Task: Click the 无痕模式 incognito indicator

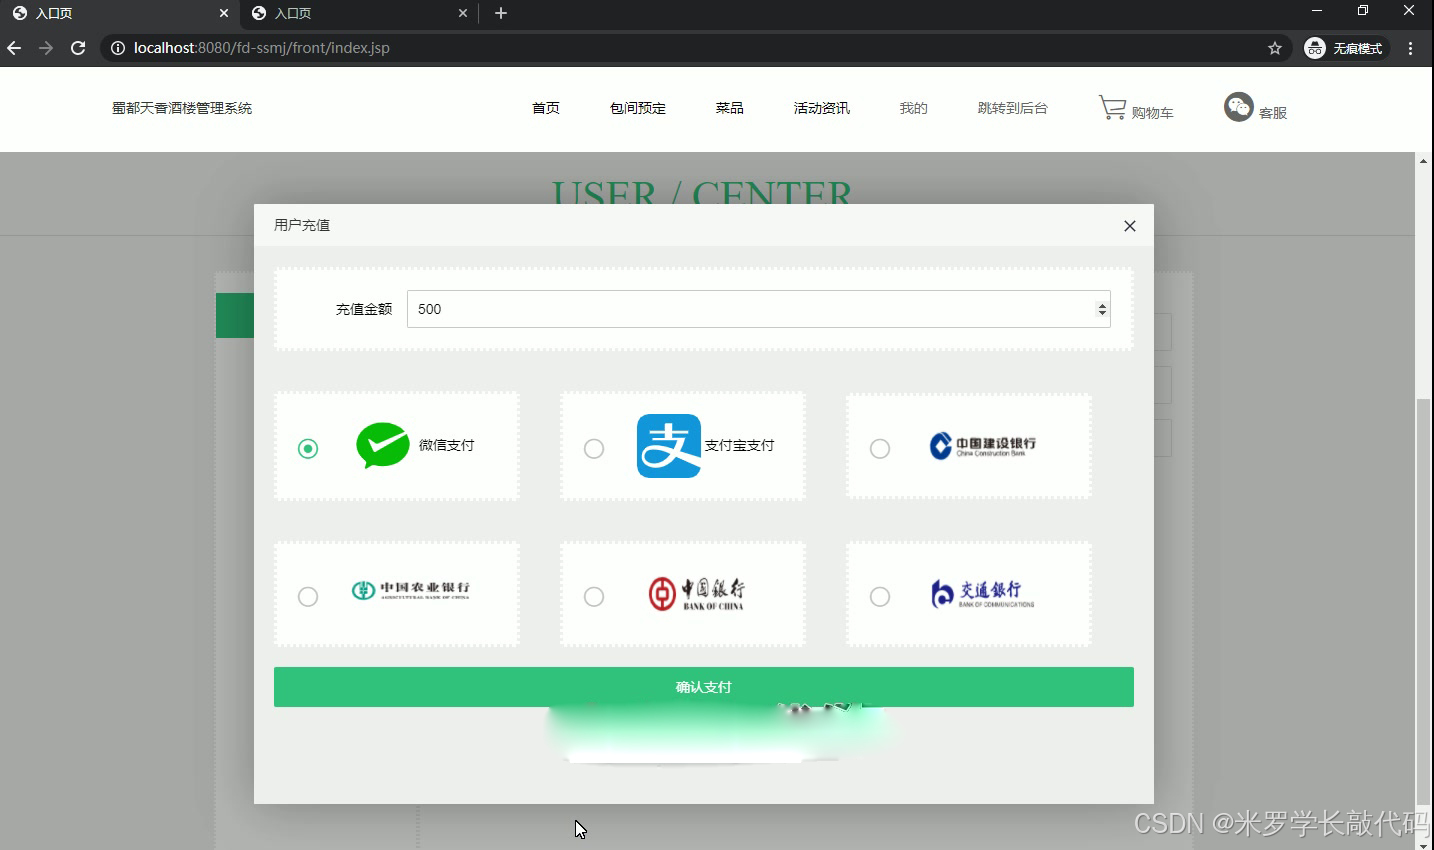Action: (1344, 47)
